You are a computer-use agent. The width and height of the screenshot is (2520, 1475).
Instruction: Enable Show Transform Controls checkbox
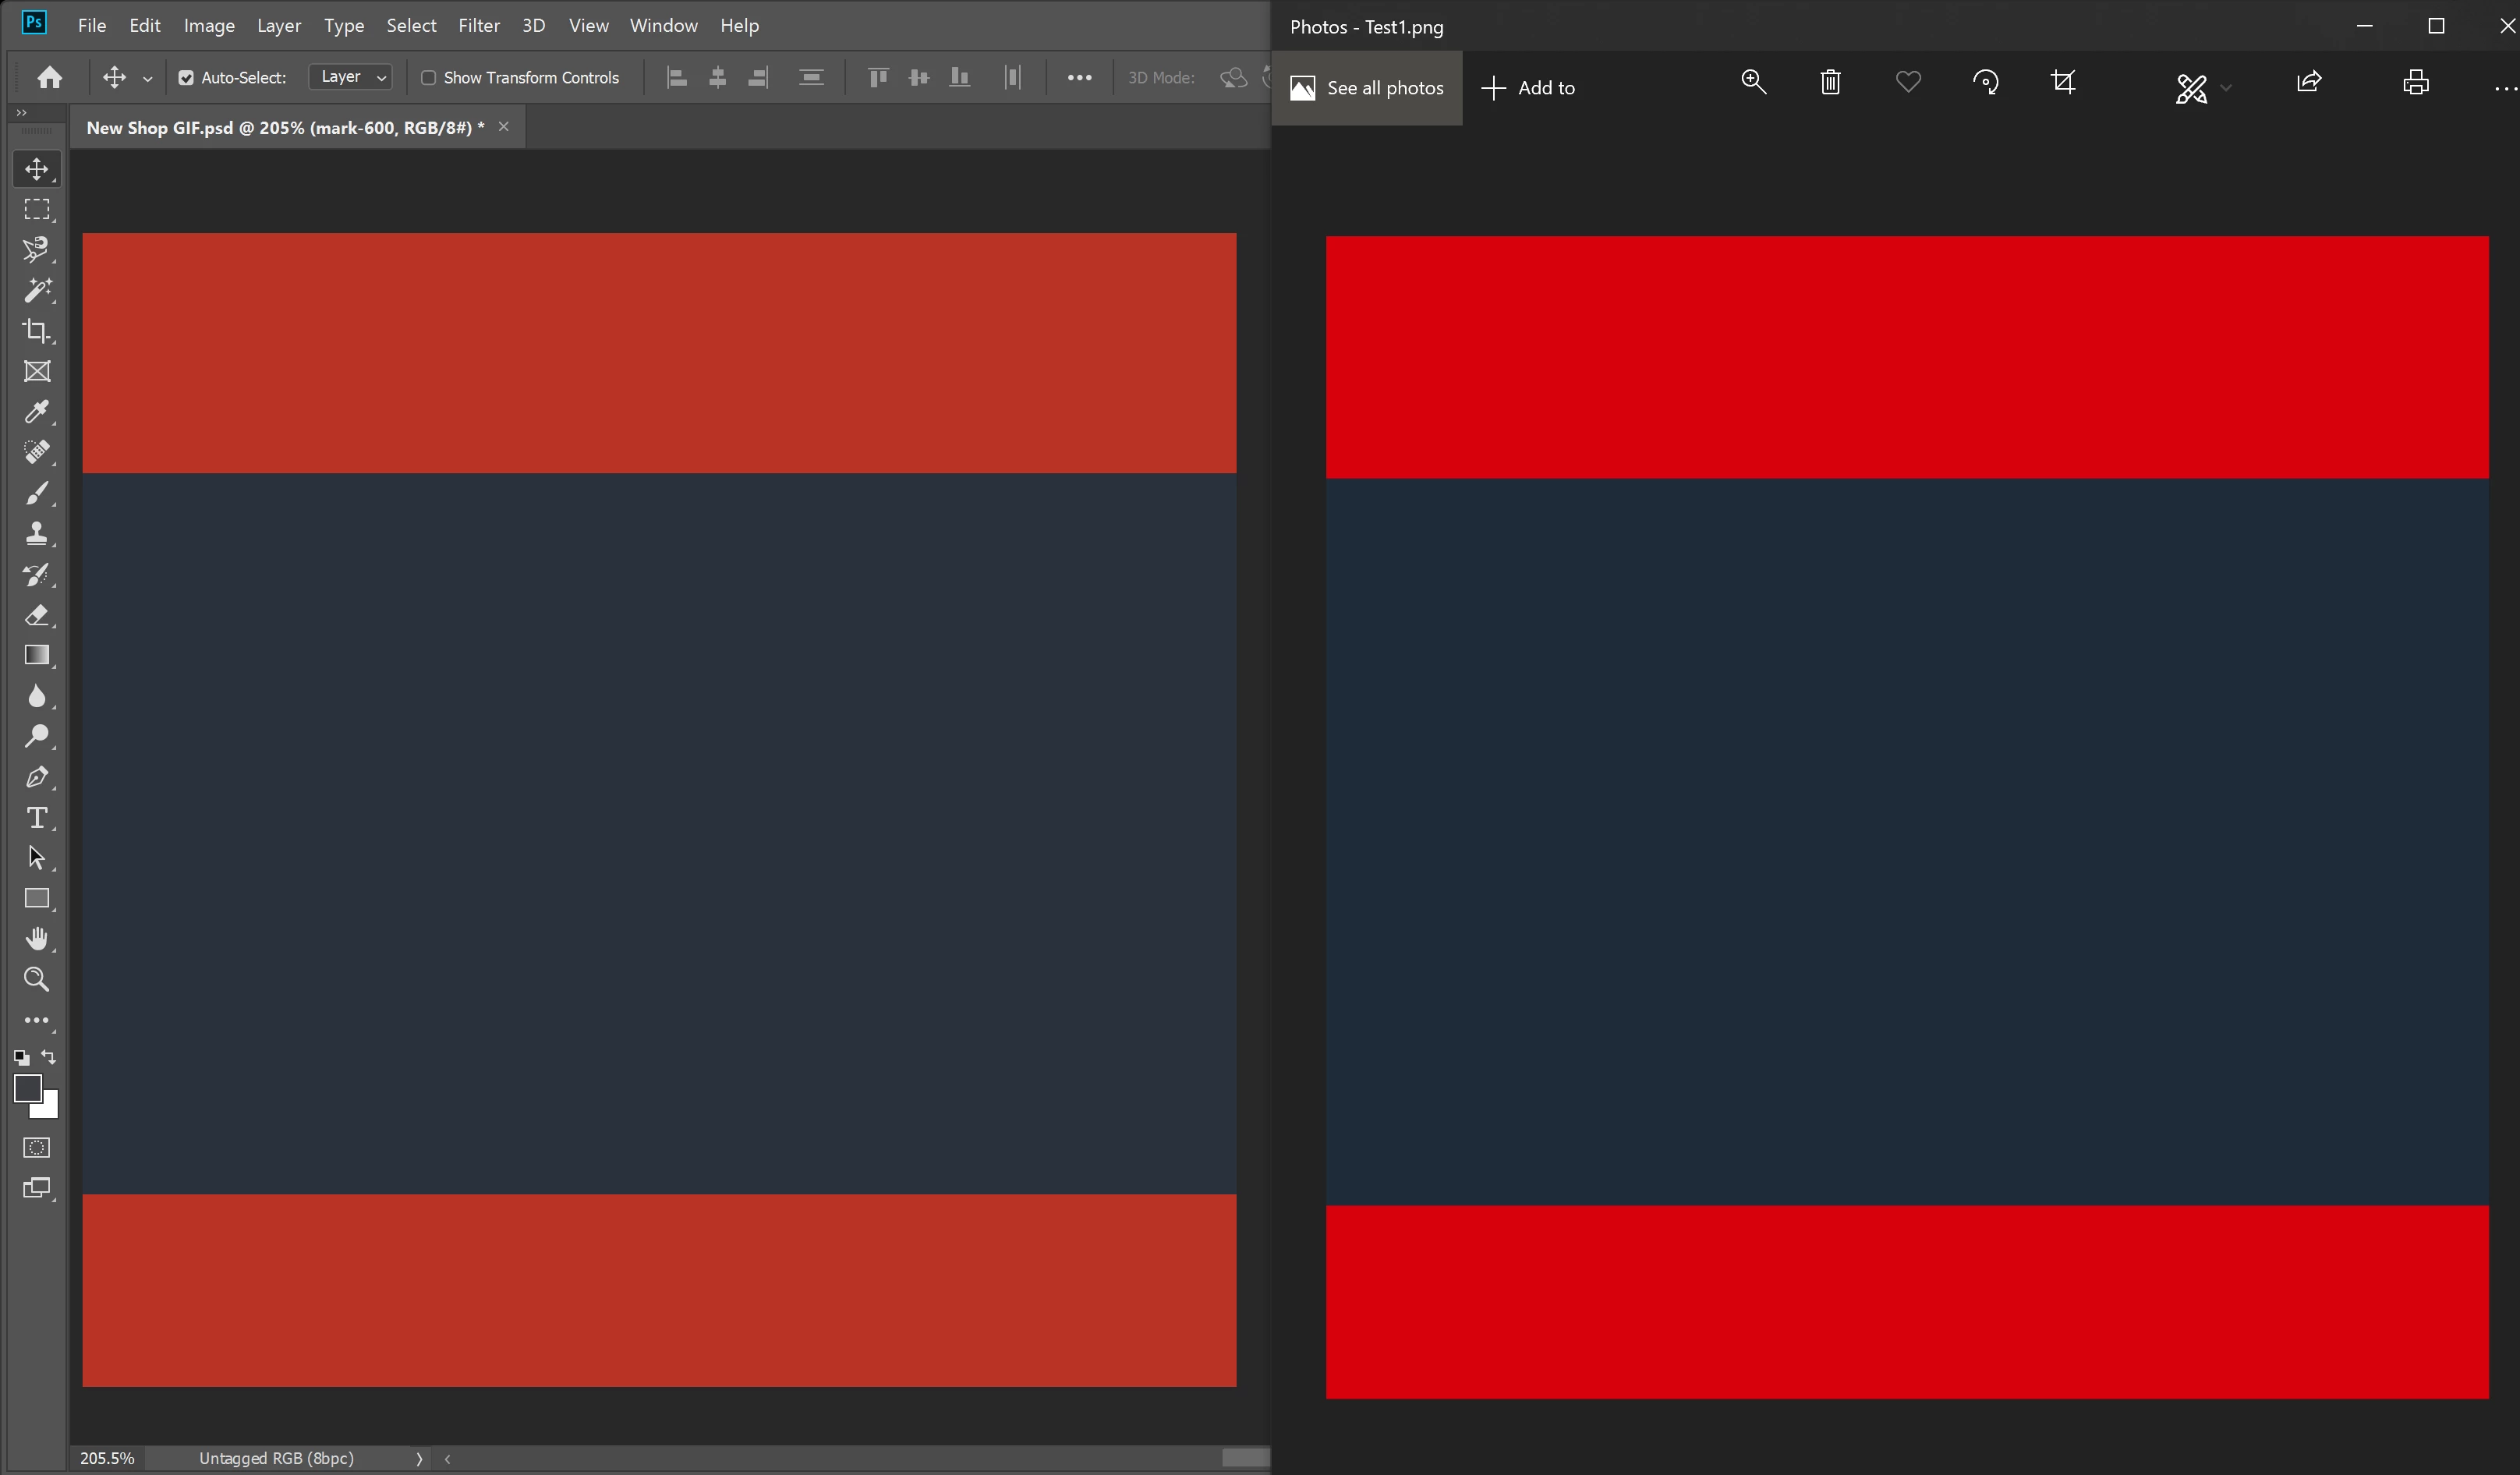coord(429,78)
